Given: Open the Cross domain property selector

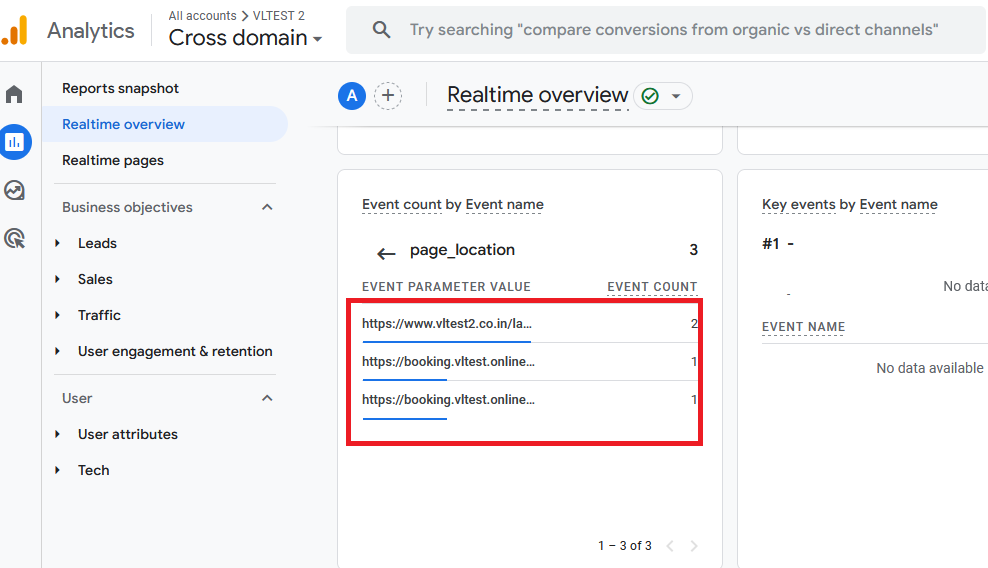Looking at the screenshot, I should coord(245,38).
